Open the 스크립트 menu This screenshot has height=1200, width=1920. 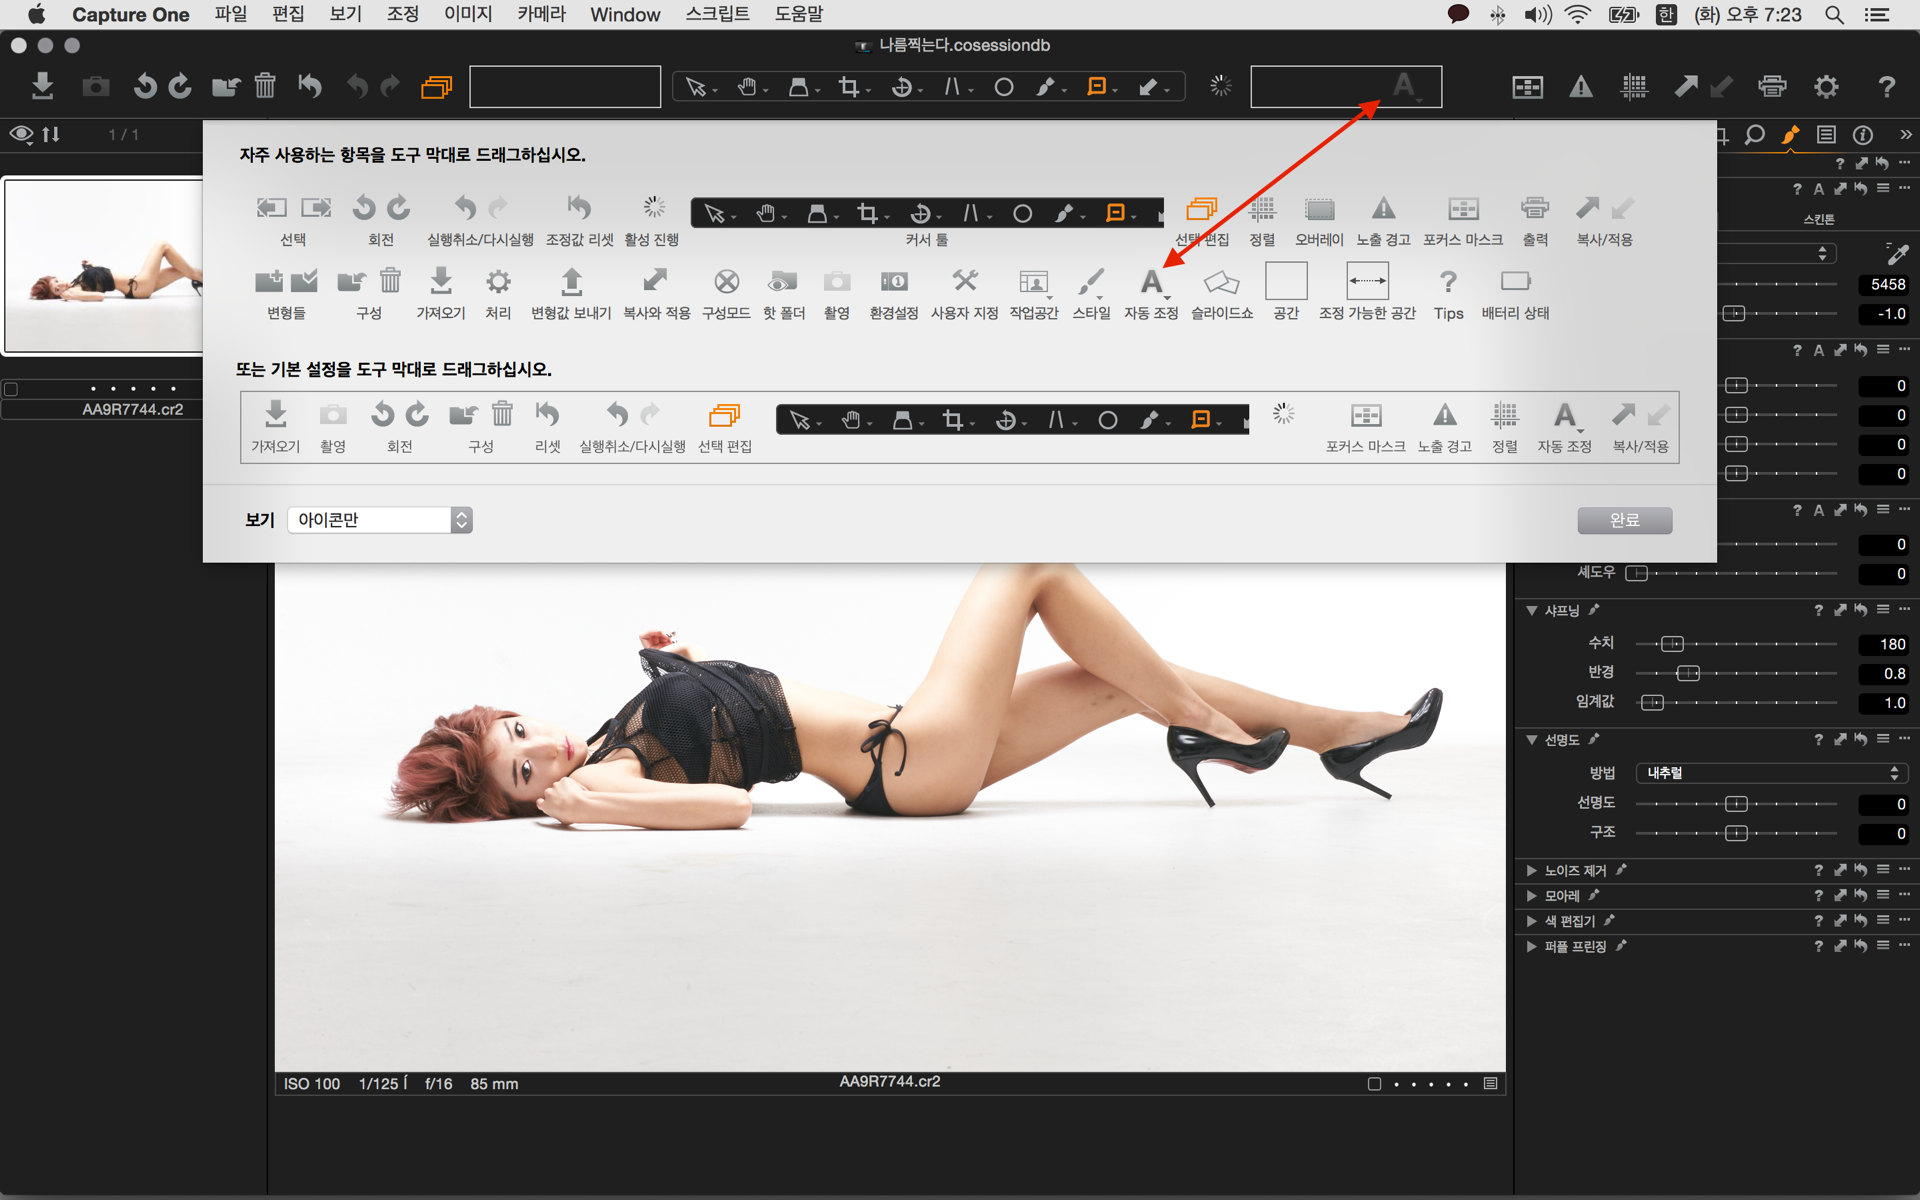[x=717, y=14]
